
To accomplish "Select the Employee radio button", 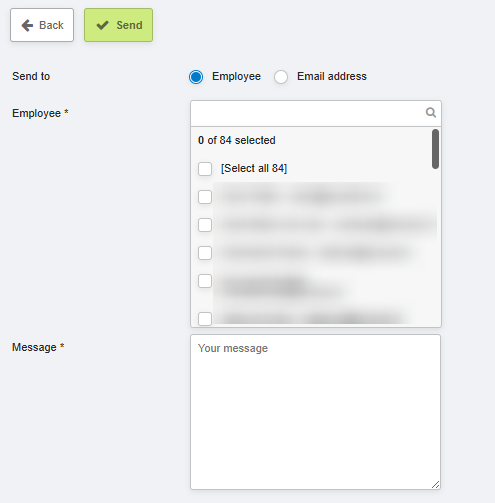I will tap(196, 77).
